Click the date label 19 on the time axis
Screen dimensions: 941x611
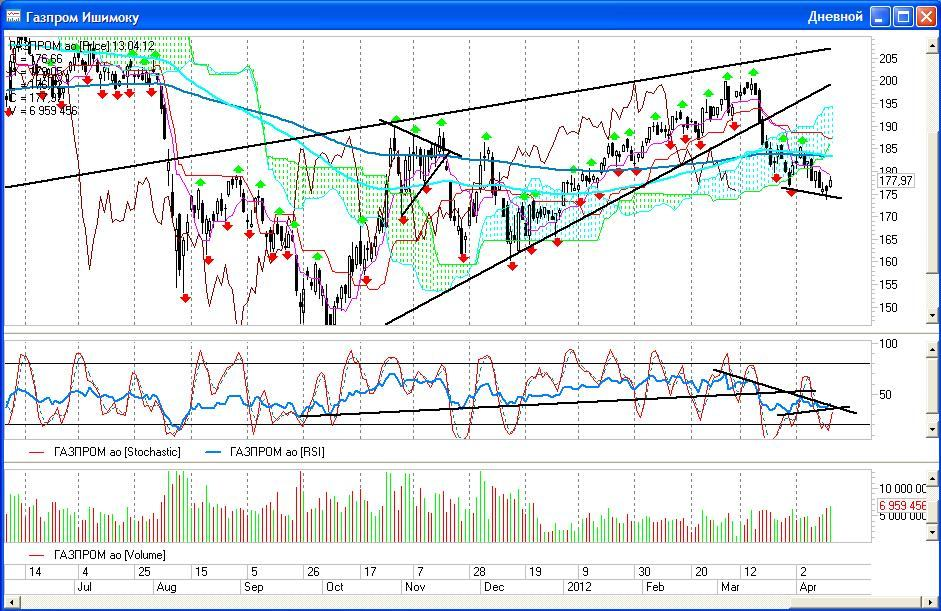[535, 571]
